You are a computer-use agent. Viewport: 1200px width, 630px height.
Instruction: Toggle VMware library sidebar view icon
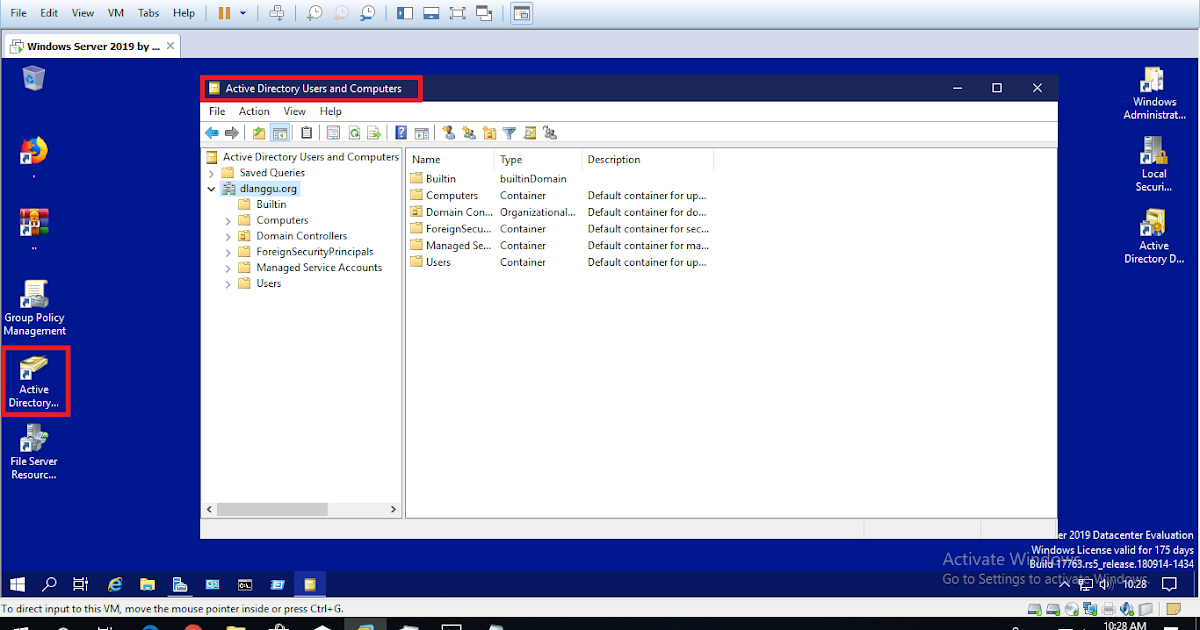pyautogui.click(x=405, y=13)
